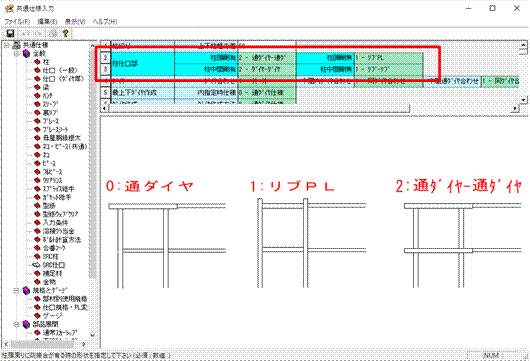Select the 柱 item in the tree
Image resolution: width=530 pixels, height=361 pixels.
46,62
